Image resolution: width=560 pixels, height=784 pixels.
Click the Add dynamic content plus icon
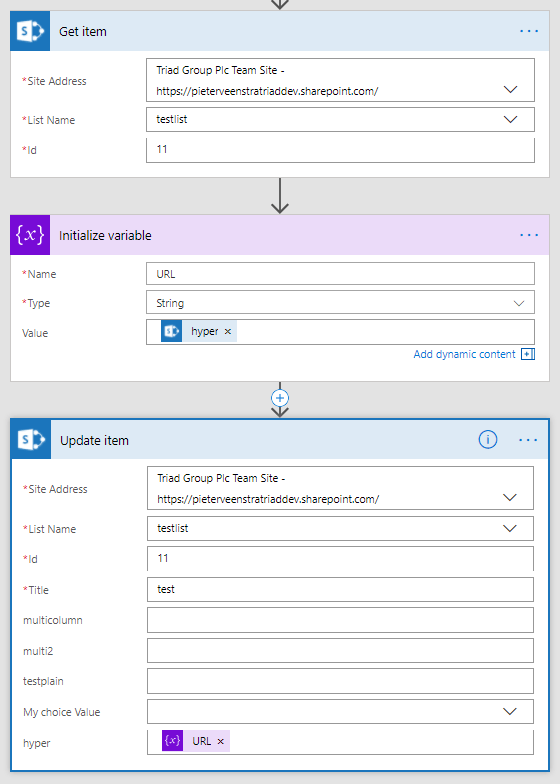coord(528,354)
